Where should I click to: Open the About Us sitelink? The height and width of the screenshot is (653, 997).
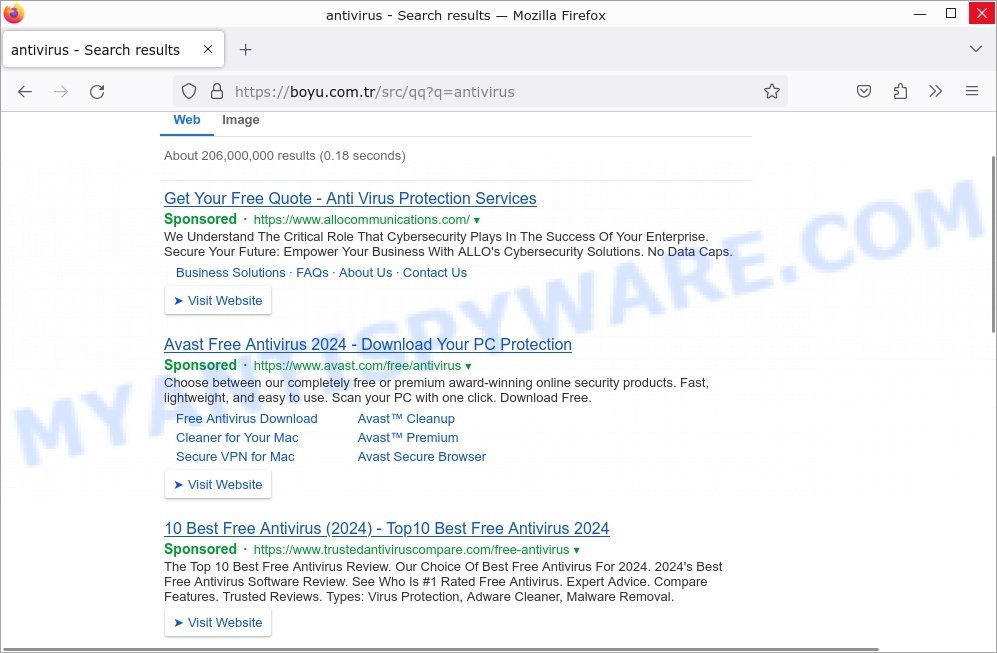click(366, 273)
